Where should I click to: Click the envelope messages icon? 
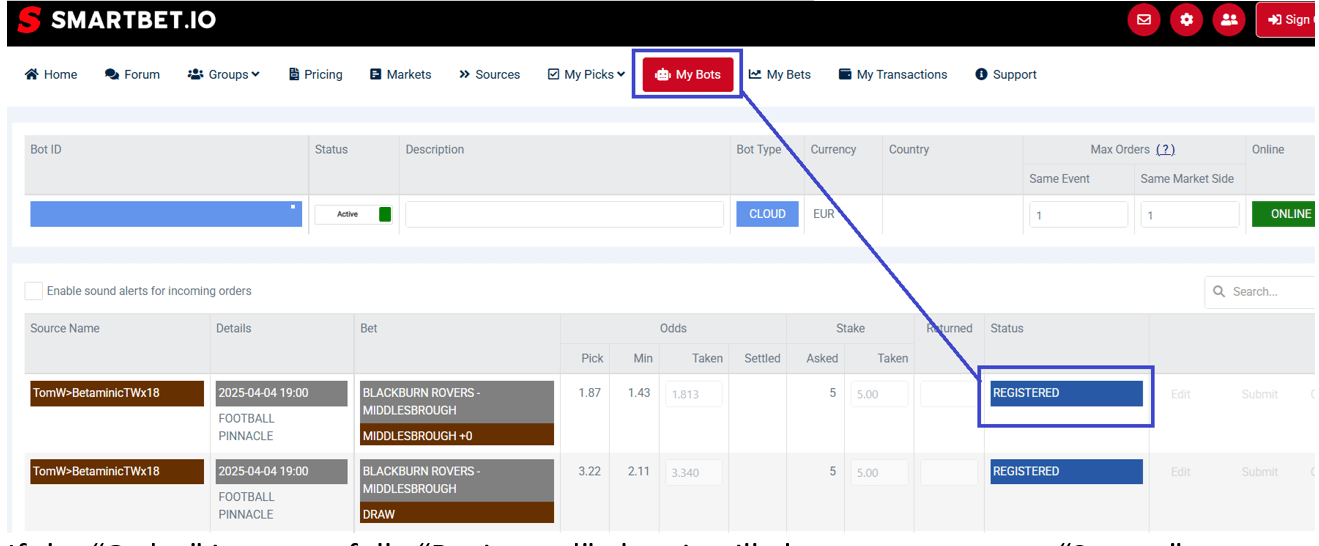[1144, 19]
